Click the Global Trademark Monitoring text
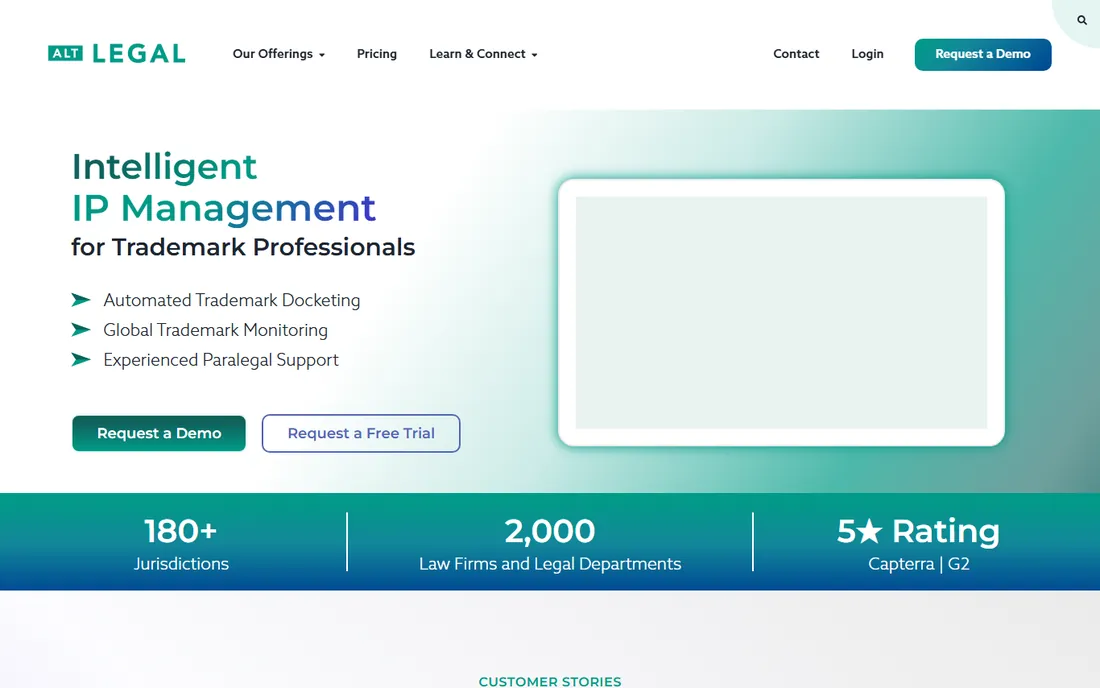Viewport: 1100px width, 688px height. coord(215,330)
